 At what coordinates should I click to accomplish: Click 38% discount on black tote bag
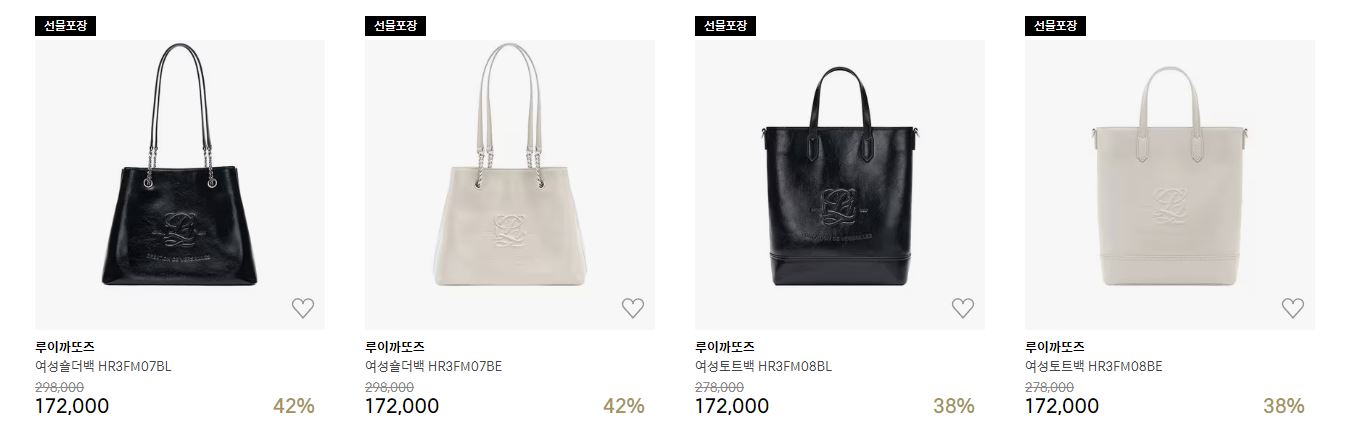tap(954, 406)
